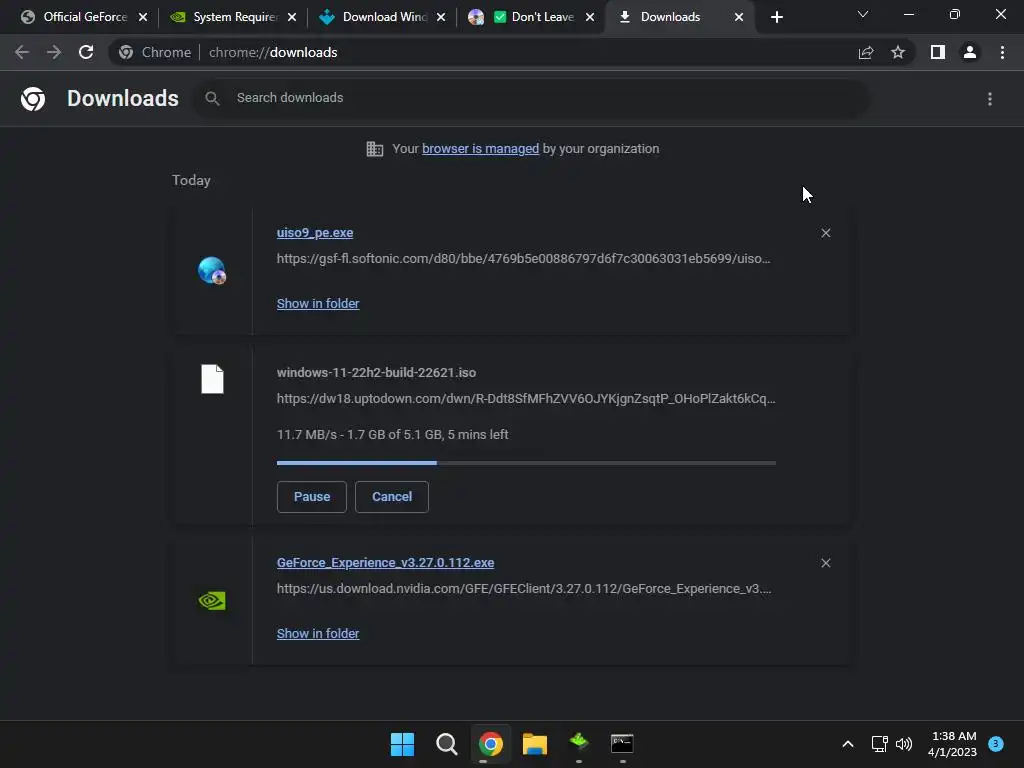The height and width of the screenshot is (768, 1024).
Task: Click the Chrome logo beside Downloads title
Action: 33,99
